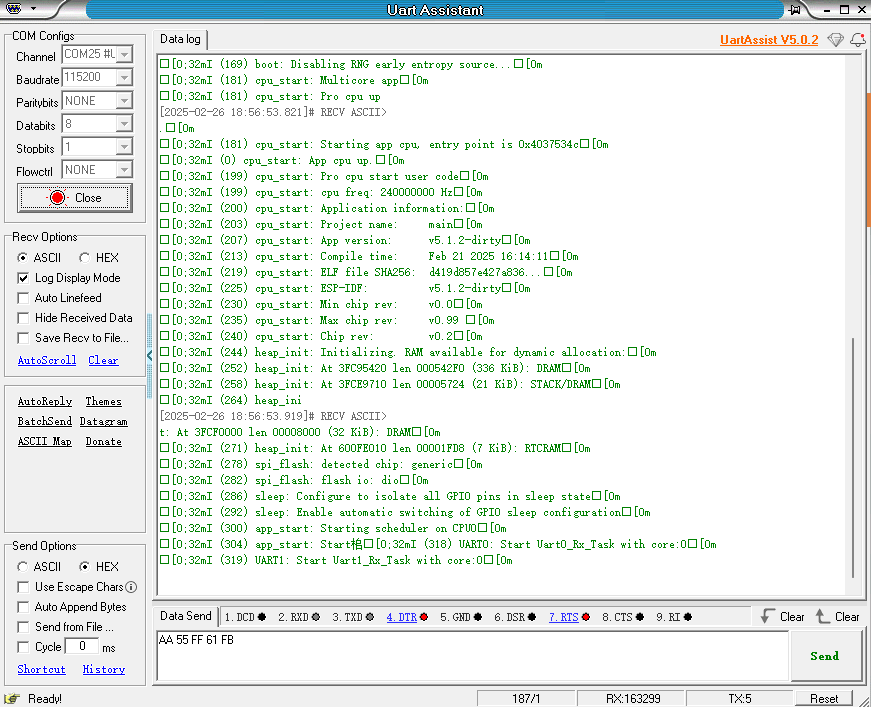Click the Cycle ms interval field

tap(82, 646)
